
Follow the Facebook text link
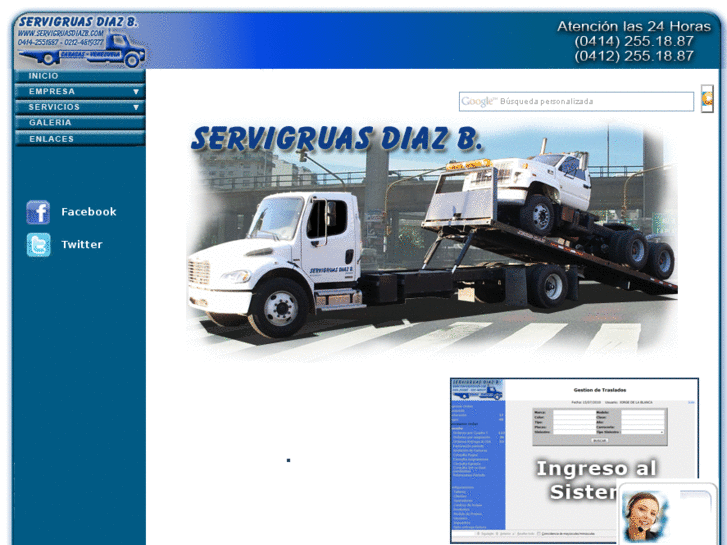[89, 212]
